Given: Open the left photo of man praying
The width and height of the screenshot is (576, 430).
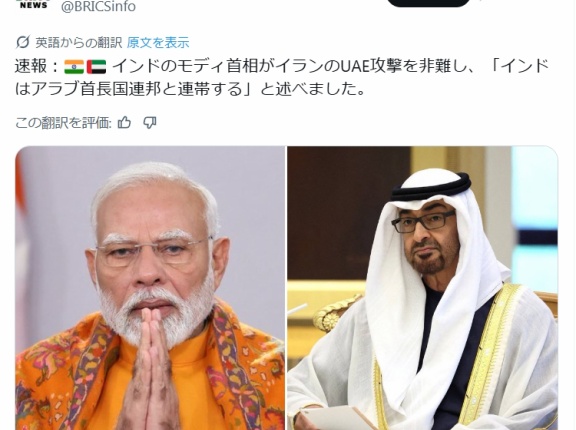Looking at the screenshot, I should (x=150, y=288).
